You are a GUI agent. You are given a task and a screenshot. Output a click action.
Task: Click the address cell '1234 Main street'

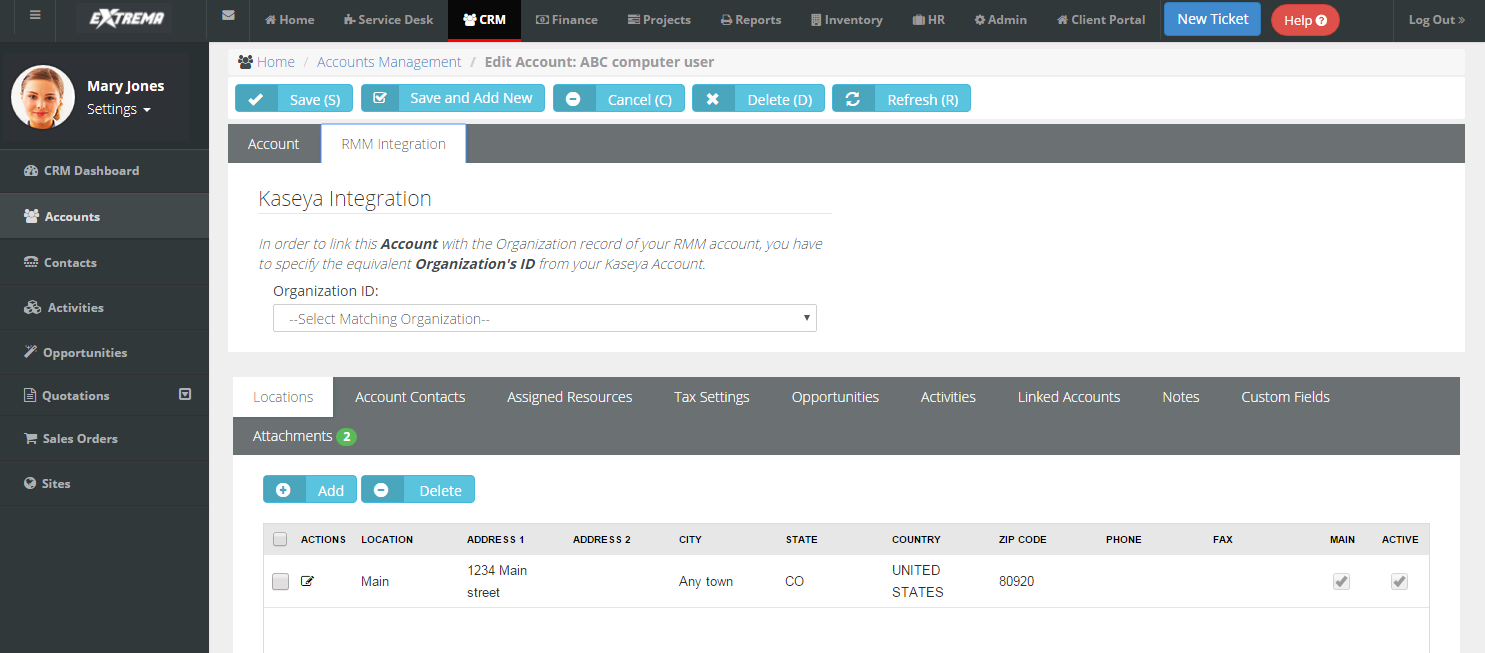(497, 581)
